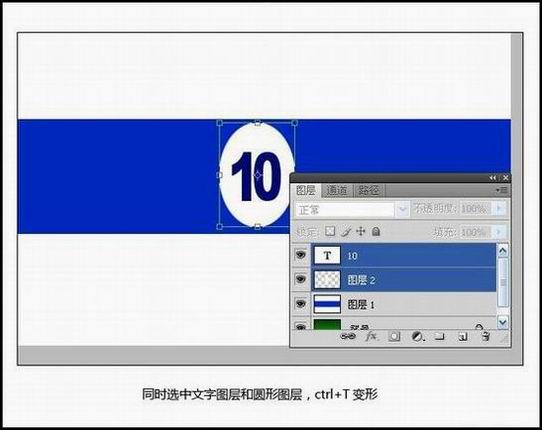Select the layer named 图层 1
Viewport: 542px width, 430px height.
coord(404,304)
